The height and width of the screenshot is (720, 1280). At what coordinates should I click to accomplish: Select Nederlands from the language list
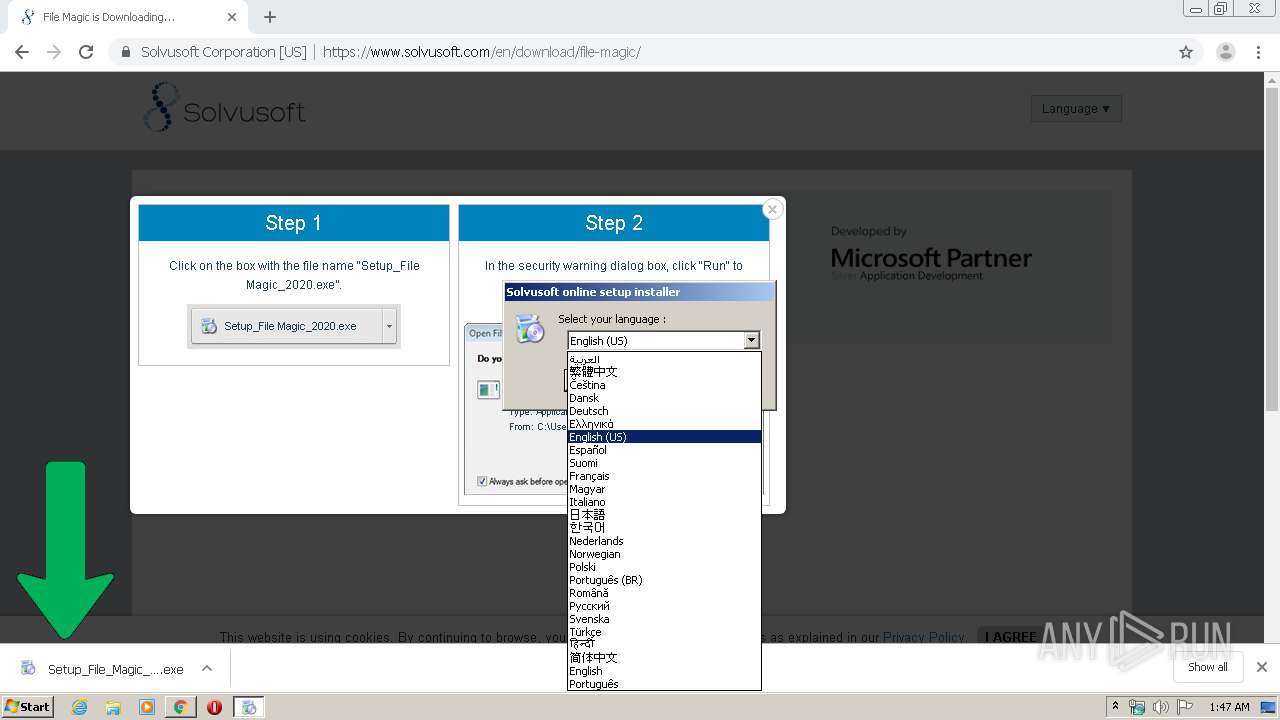coord(664,541)
